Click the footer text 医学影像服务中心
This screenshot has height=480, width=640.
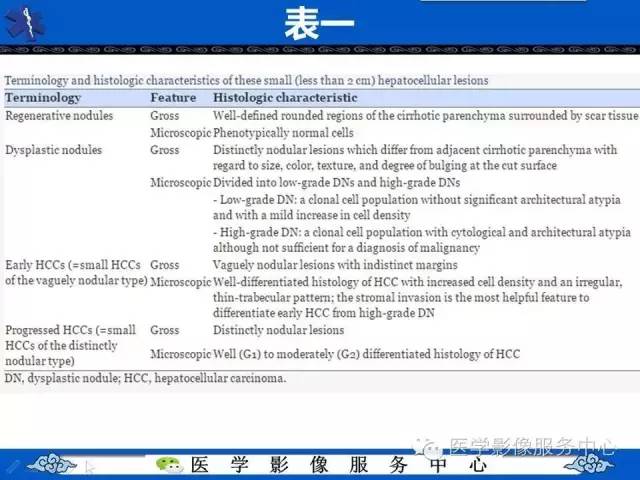tap(339, 465)
